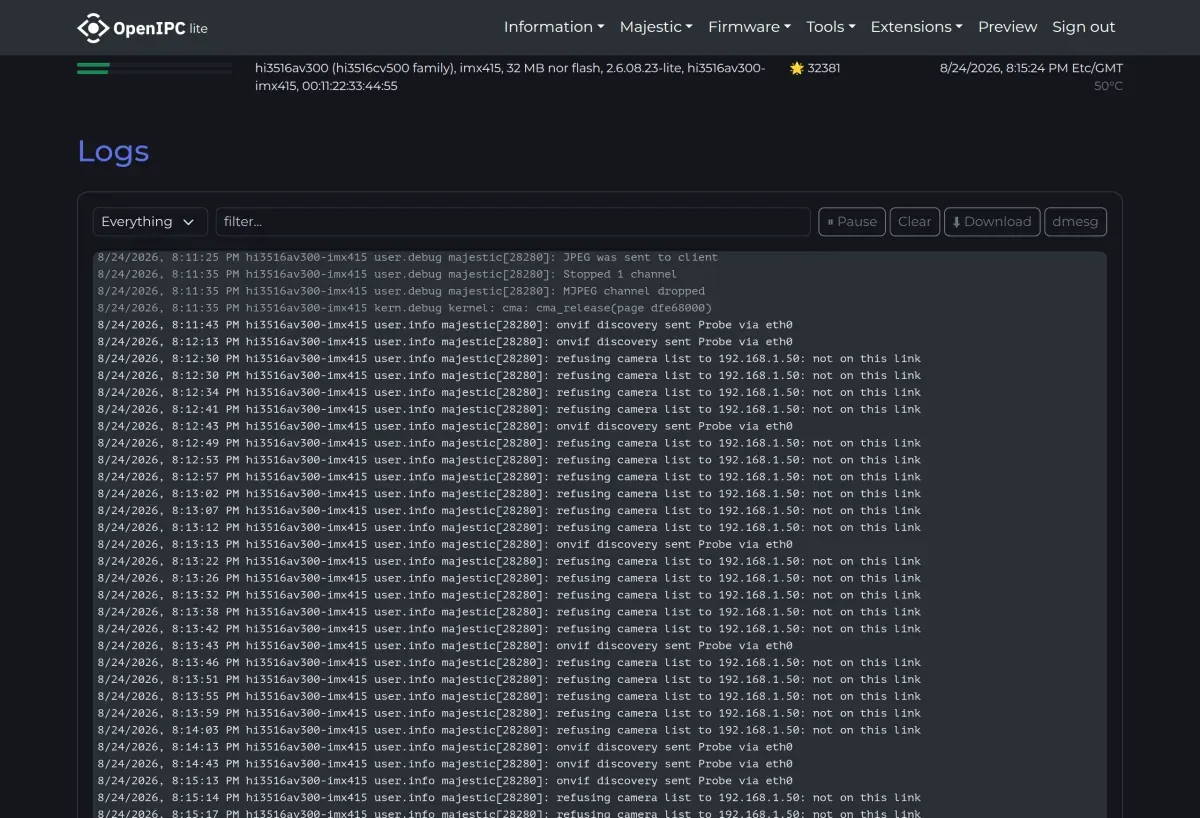Download the logs
Viewport: 1200px width, 818px height.
[x=992, y=222]
